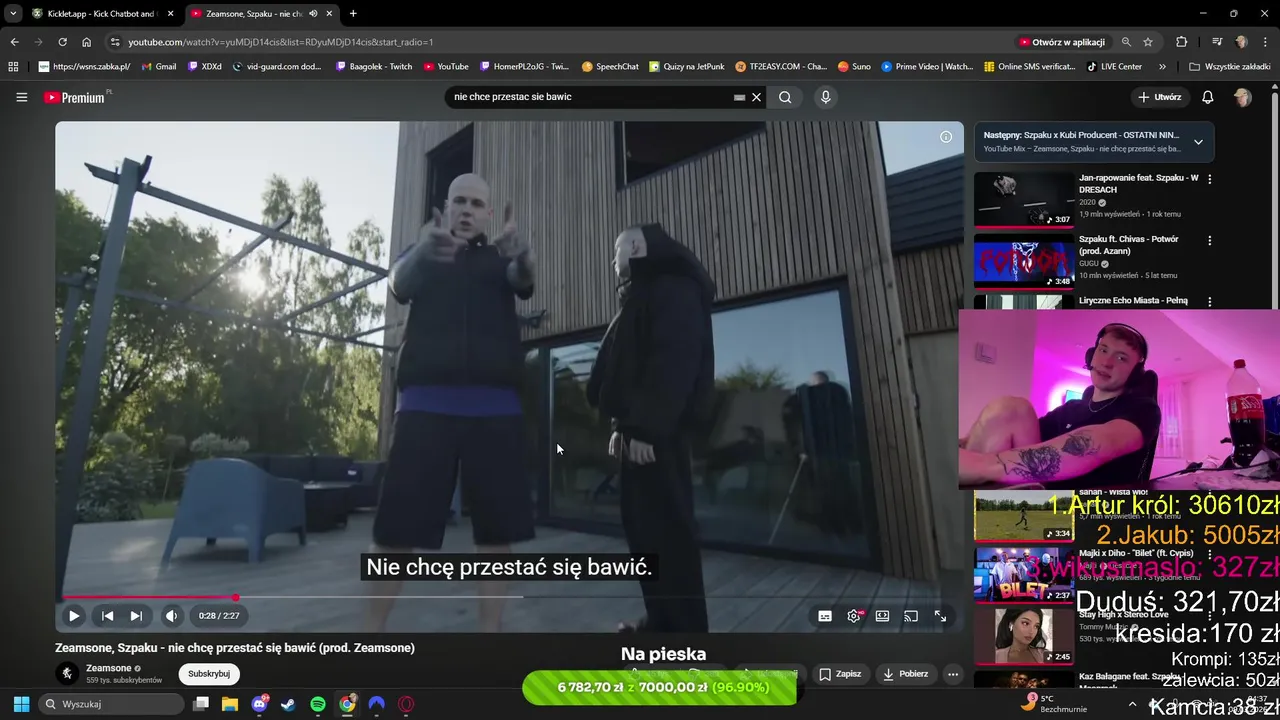1280x720 pixels.
Task: Open Steam from the taskbar
Action: [x=289, y=704]
